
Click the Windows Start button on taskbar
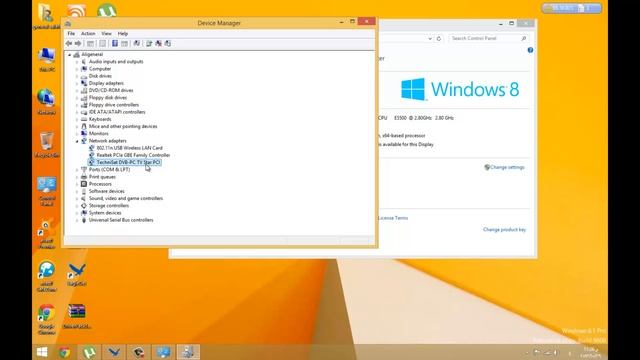[x=42, y=352]
